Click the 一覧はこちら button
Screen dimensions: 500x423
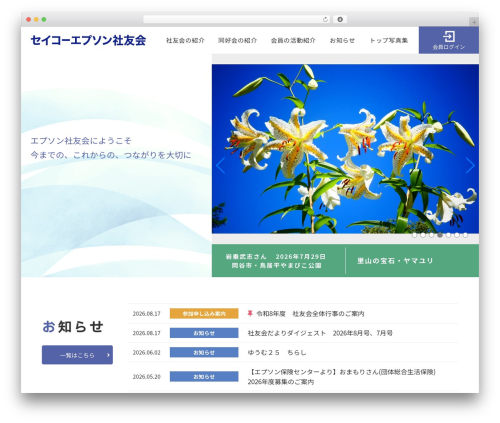[77, 355]
